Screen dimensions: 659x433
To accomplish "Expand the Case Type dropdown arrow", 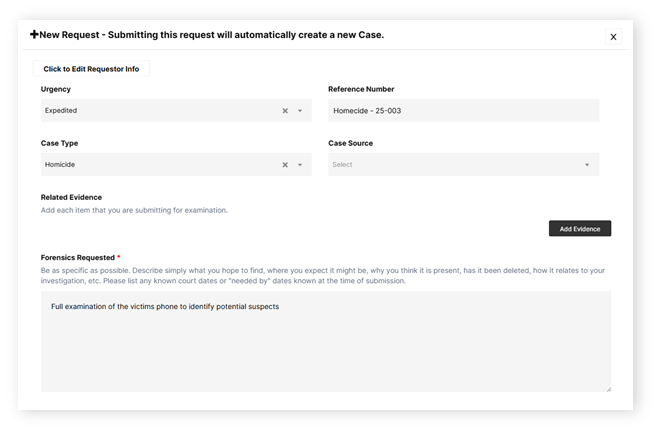I will pos(300,165).
